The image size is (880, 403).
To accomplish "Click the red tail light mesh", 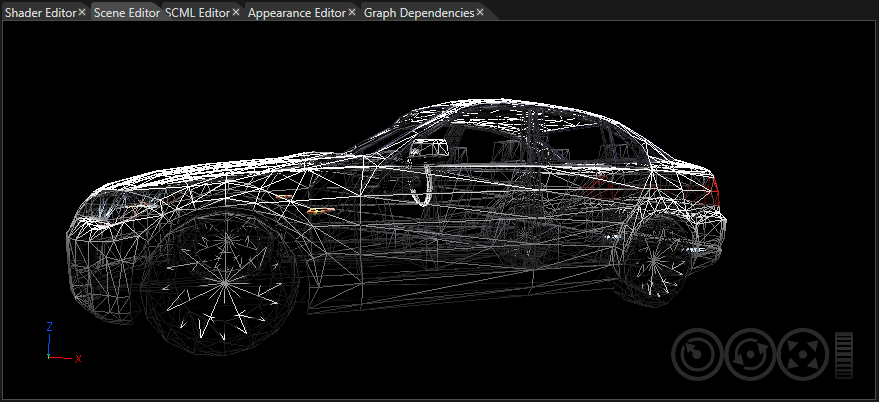I will pos(708,190).
